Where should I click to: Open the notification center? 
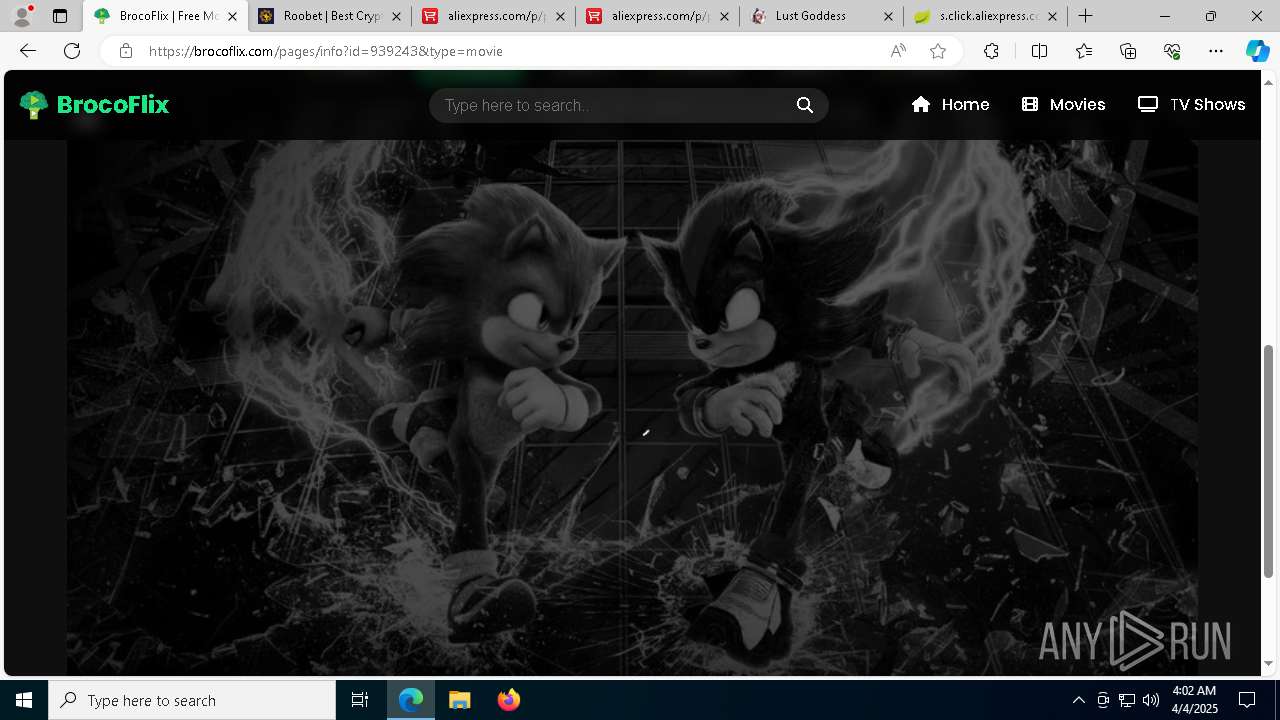point(1247,700)
